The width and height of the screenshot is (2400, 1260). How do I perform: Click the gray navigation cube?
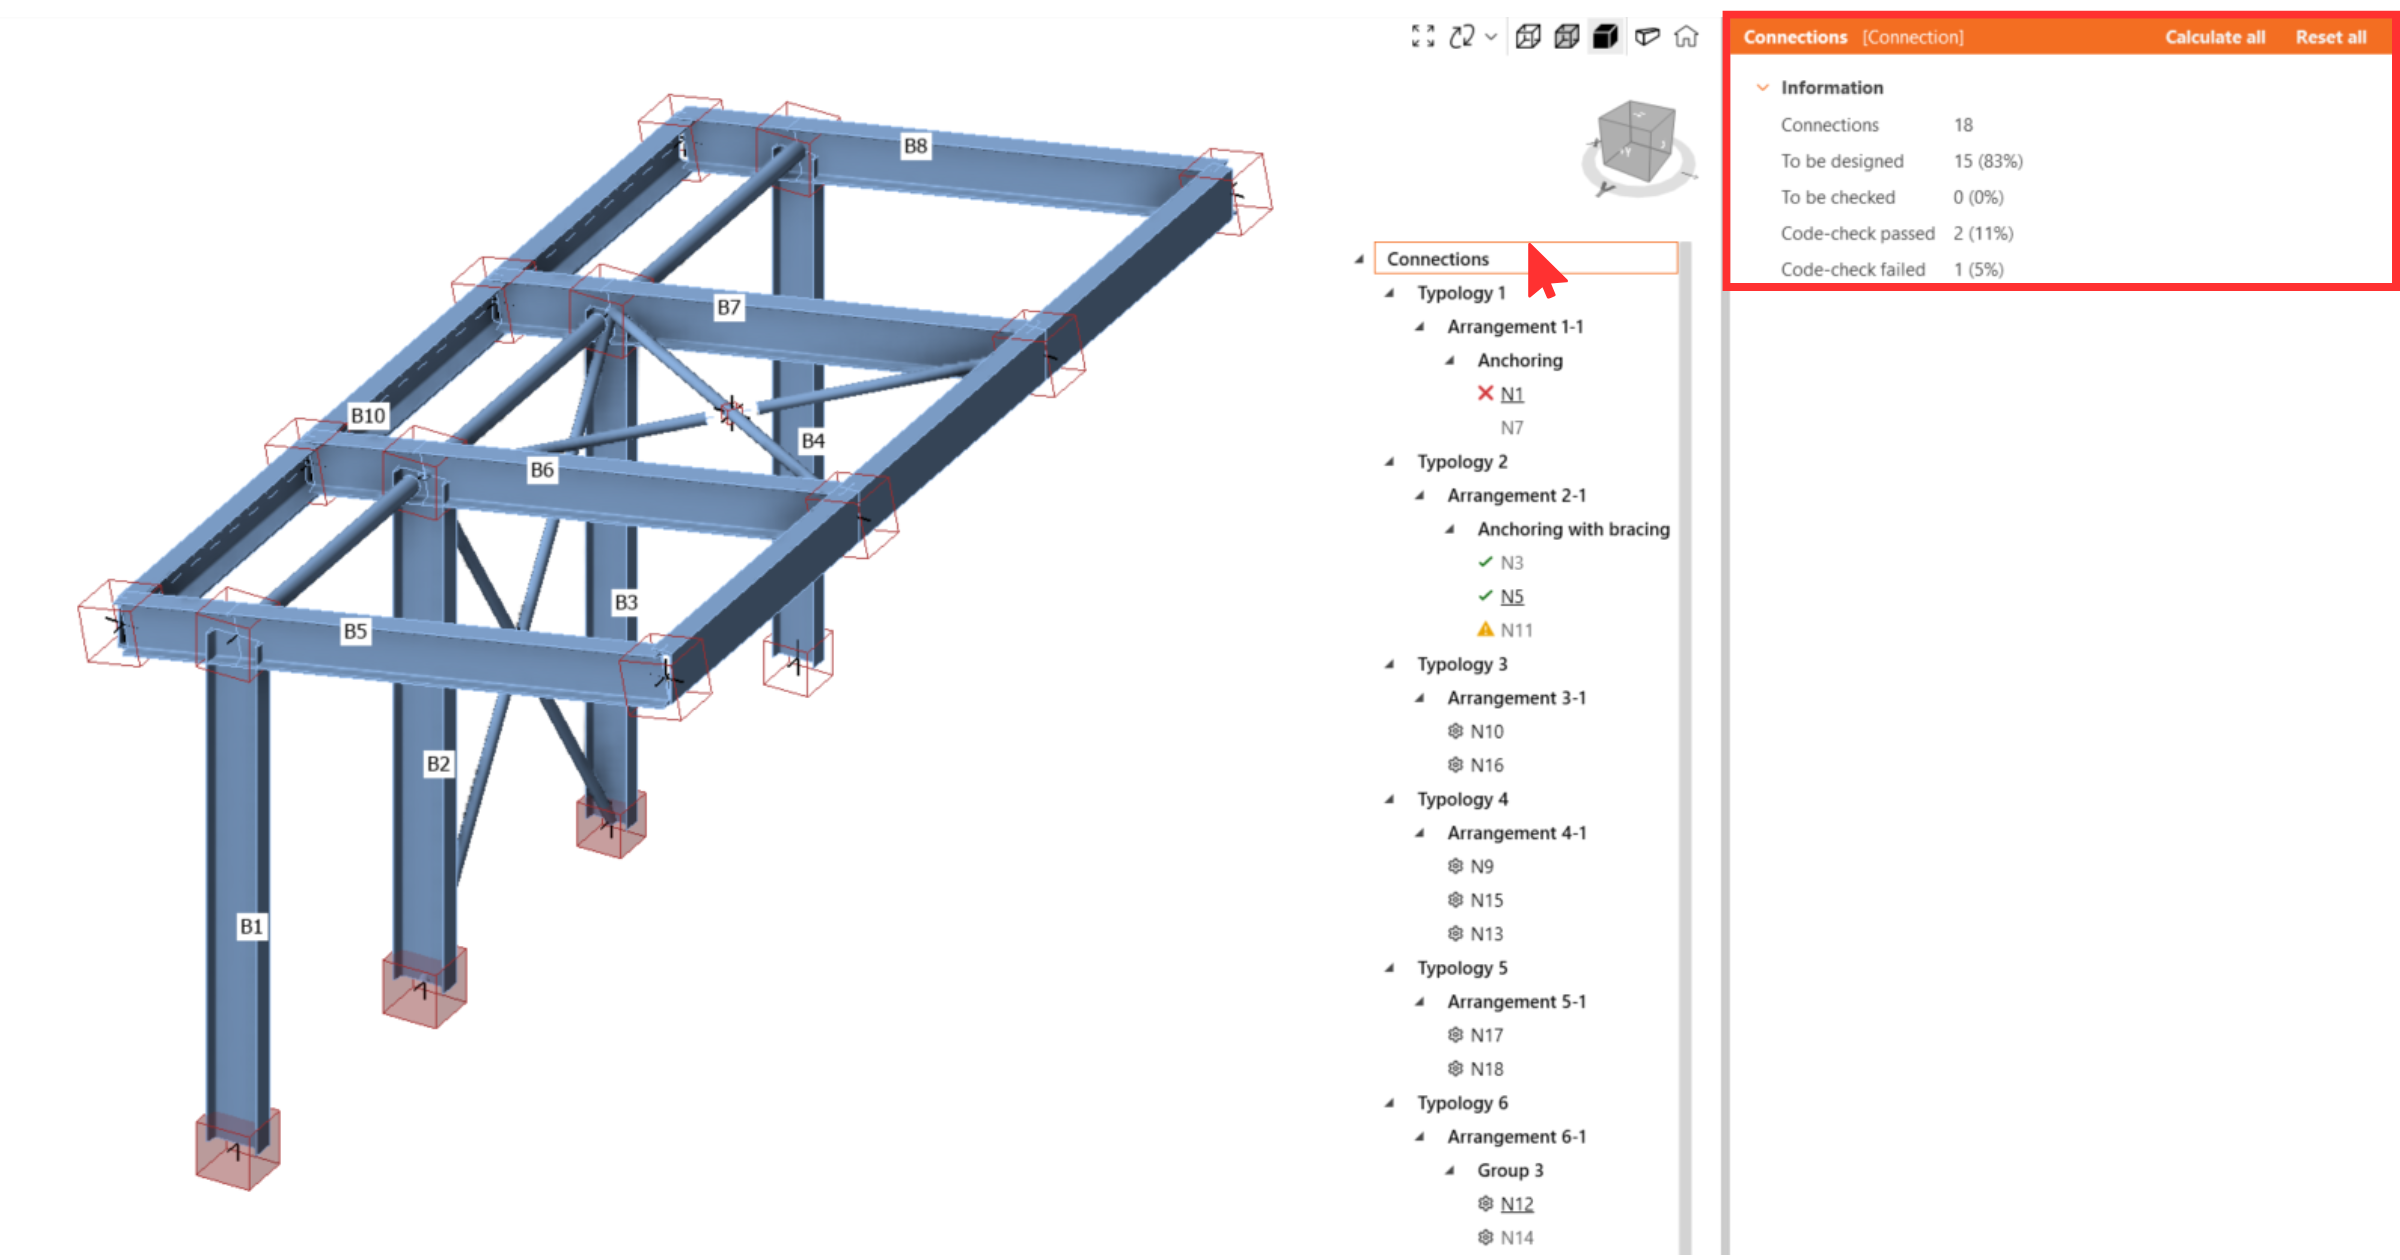coord(1636,141)
